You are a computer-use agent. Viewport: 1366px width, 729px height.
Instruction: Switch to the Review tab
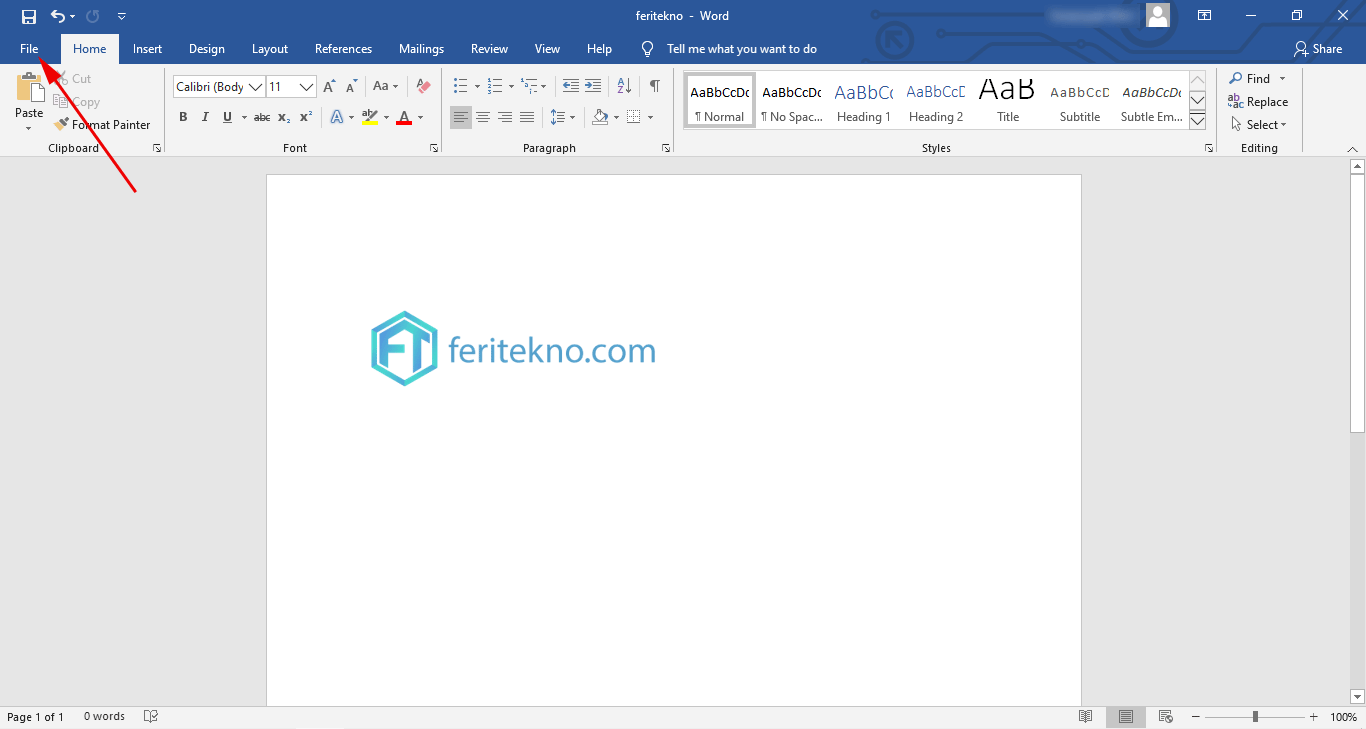point(489,49)
